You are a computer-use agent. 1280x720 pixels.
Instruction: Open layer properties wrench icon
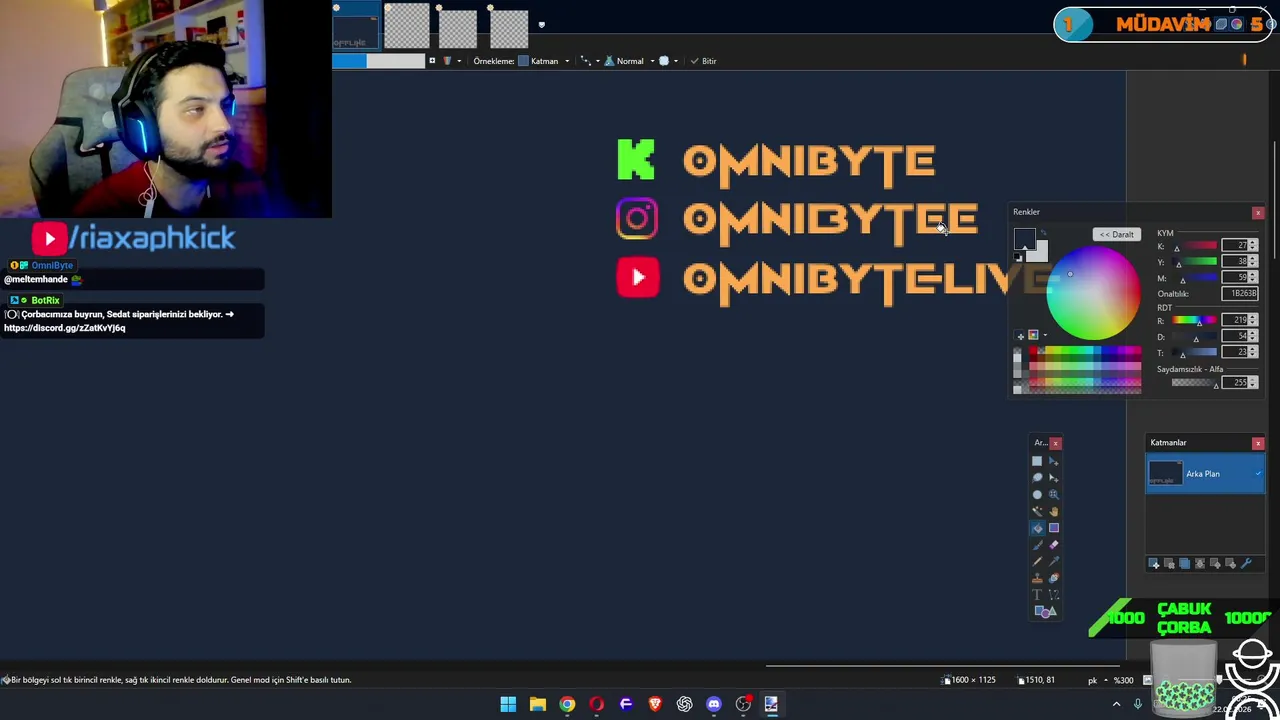[1246, 564]
